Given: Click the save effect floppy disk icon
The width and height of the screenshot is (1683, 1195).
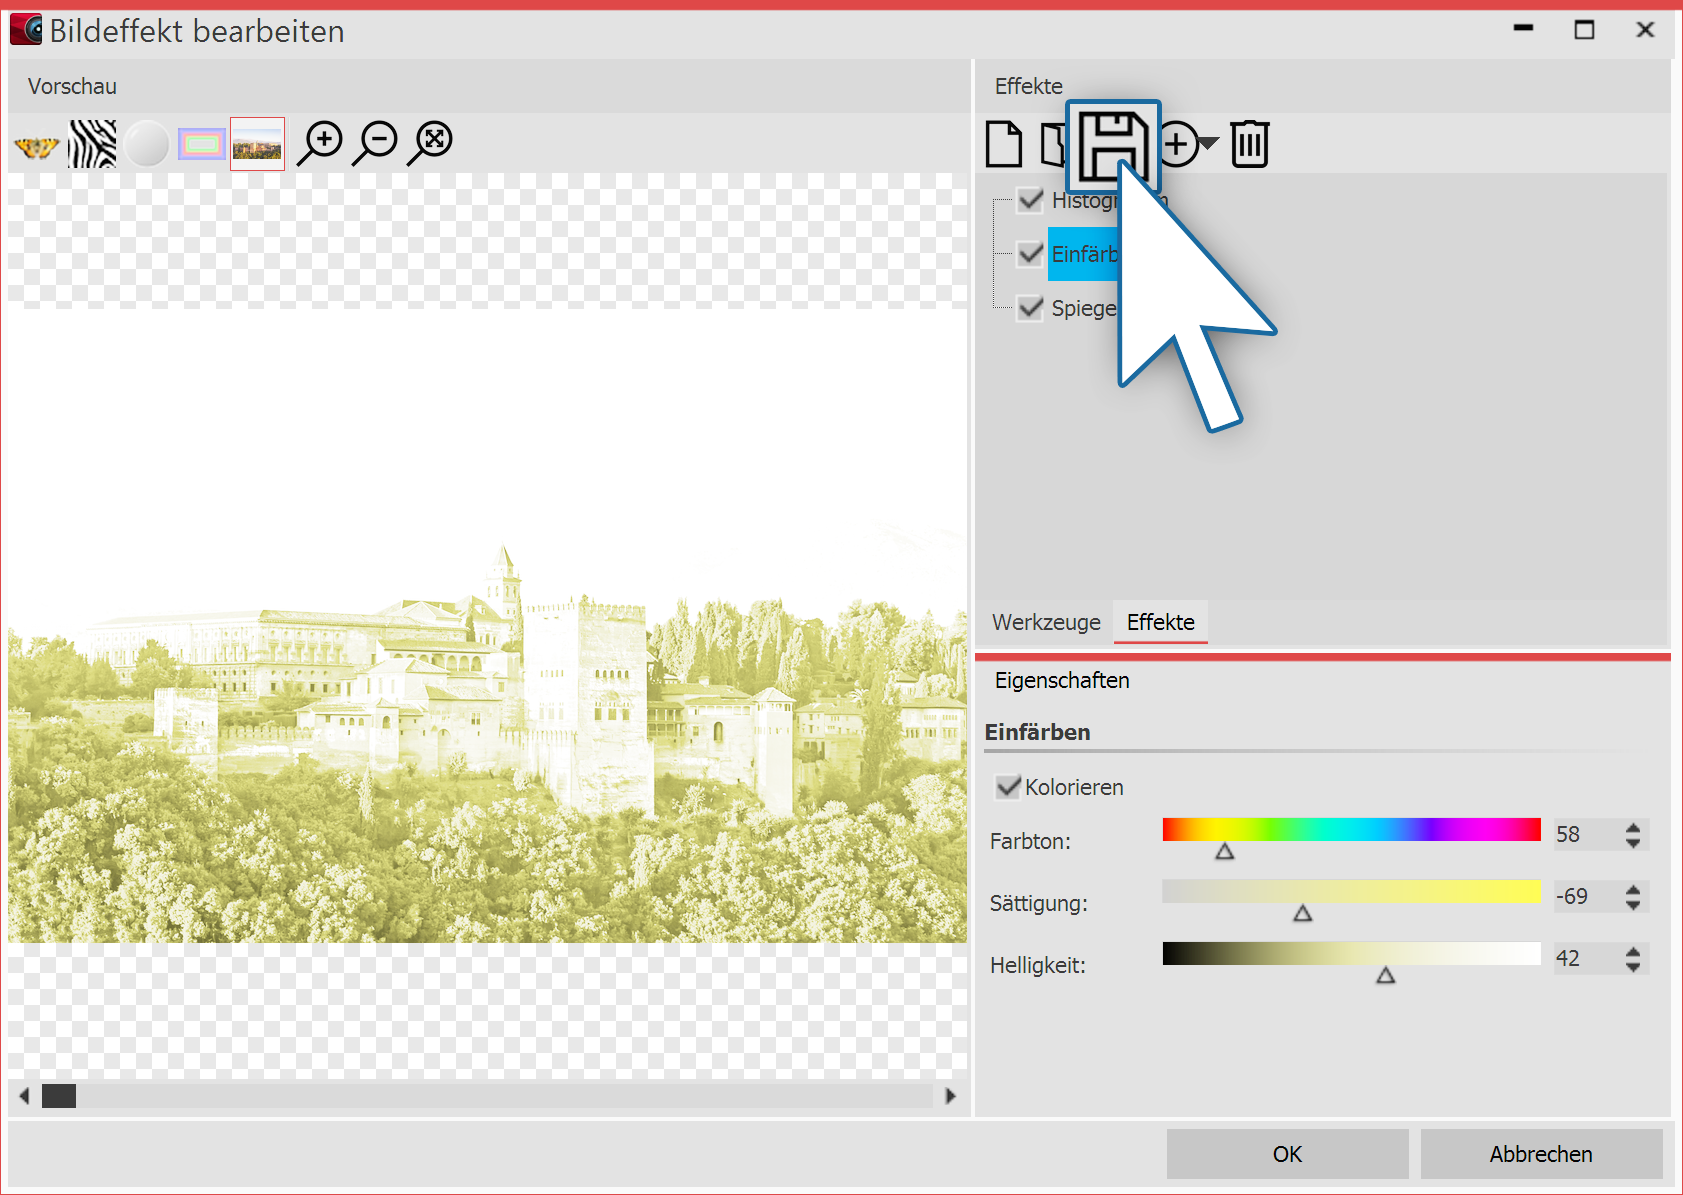Looking at the screenshot, I should click(x=1112, y=145).
